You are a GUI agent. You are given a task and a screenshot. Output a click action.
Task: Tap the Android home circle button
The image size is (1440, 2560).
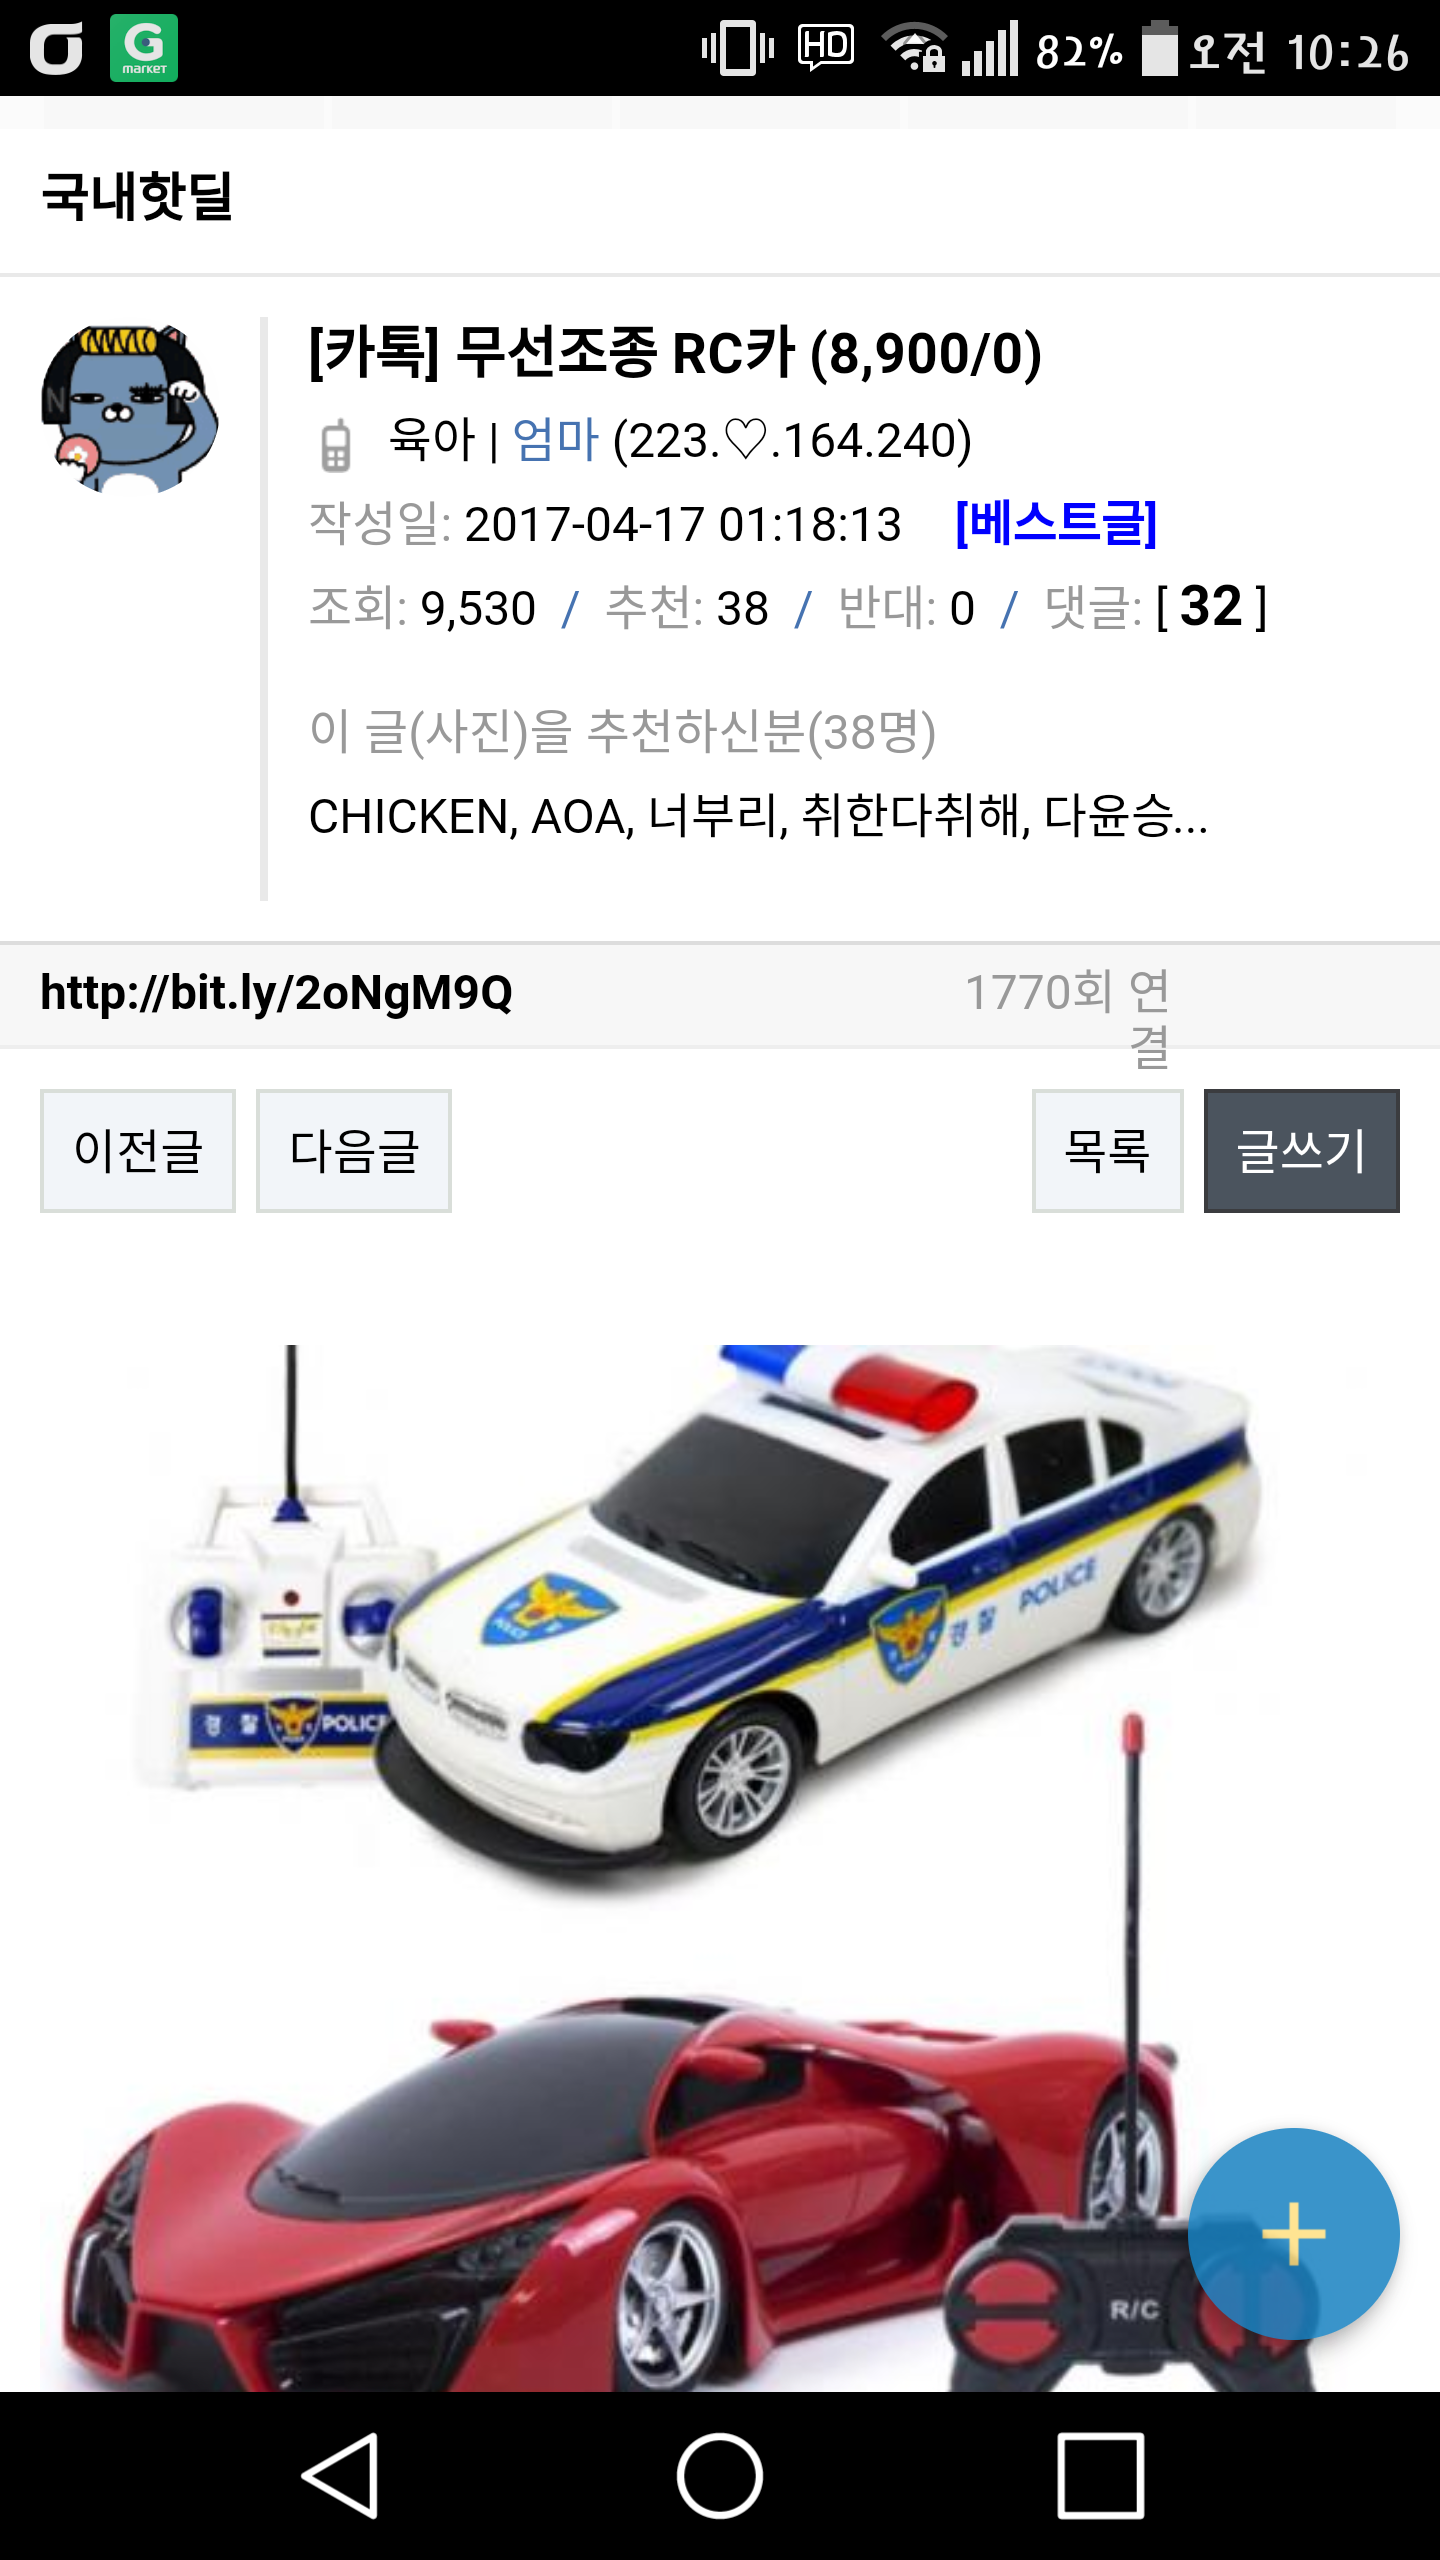pyautogui.click(x=720, y=2476)
